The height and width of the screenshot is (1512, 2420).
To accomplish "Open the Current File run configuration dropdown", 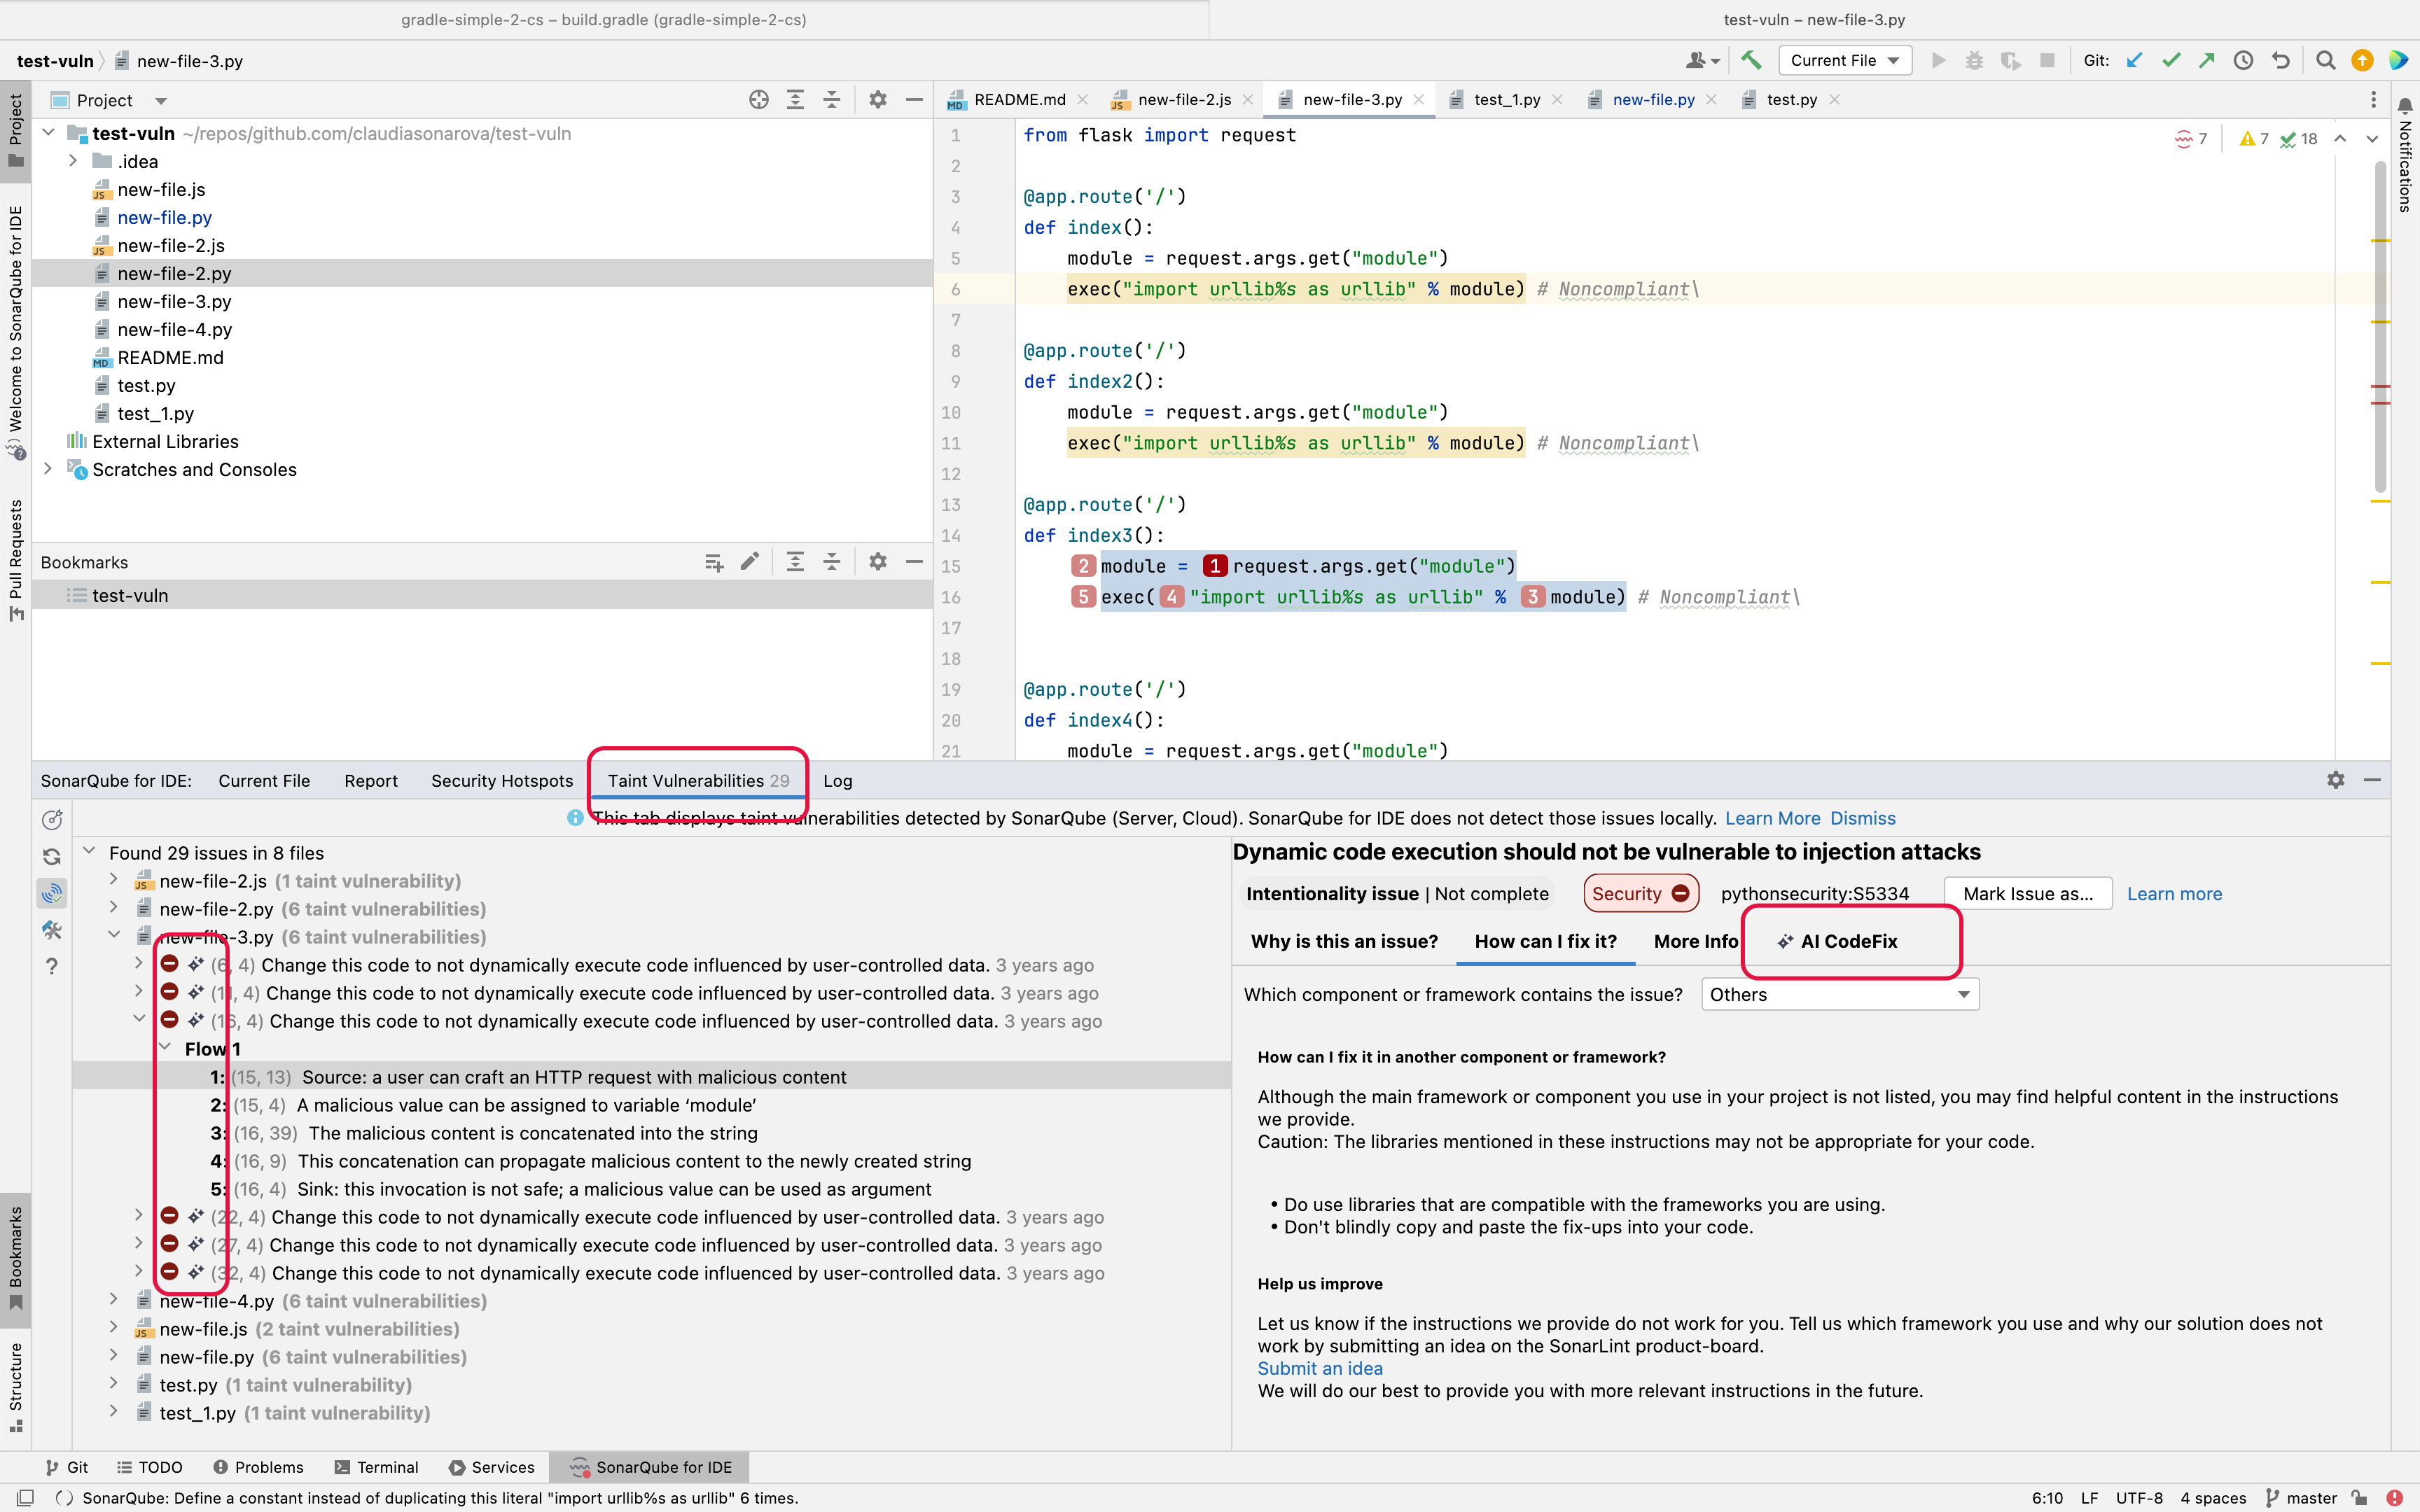I will (1845, 60).
